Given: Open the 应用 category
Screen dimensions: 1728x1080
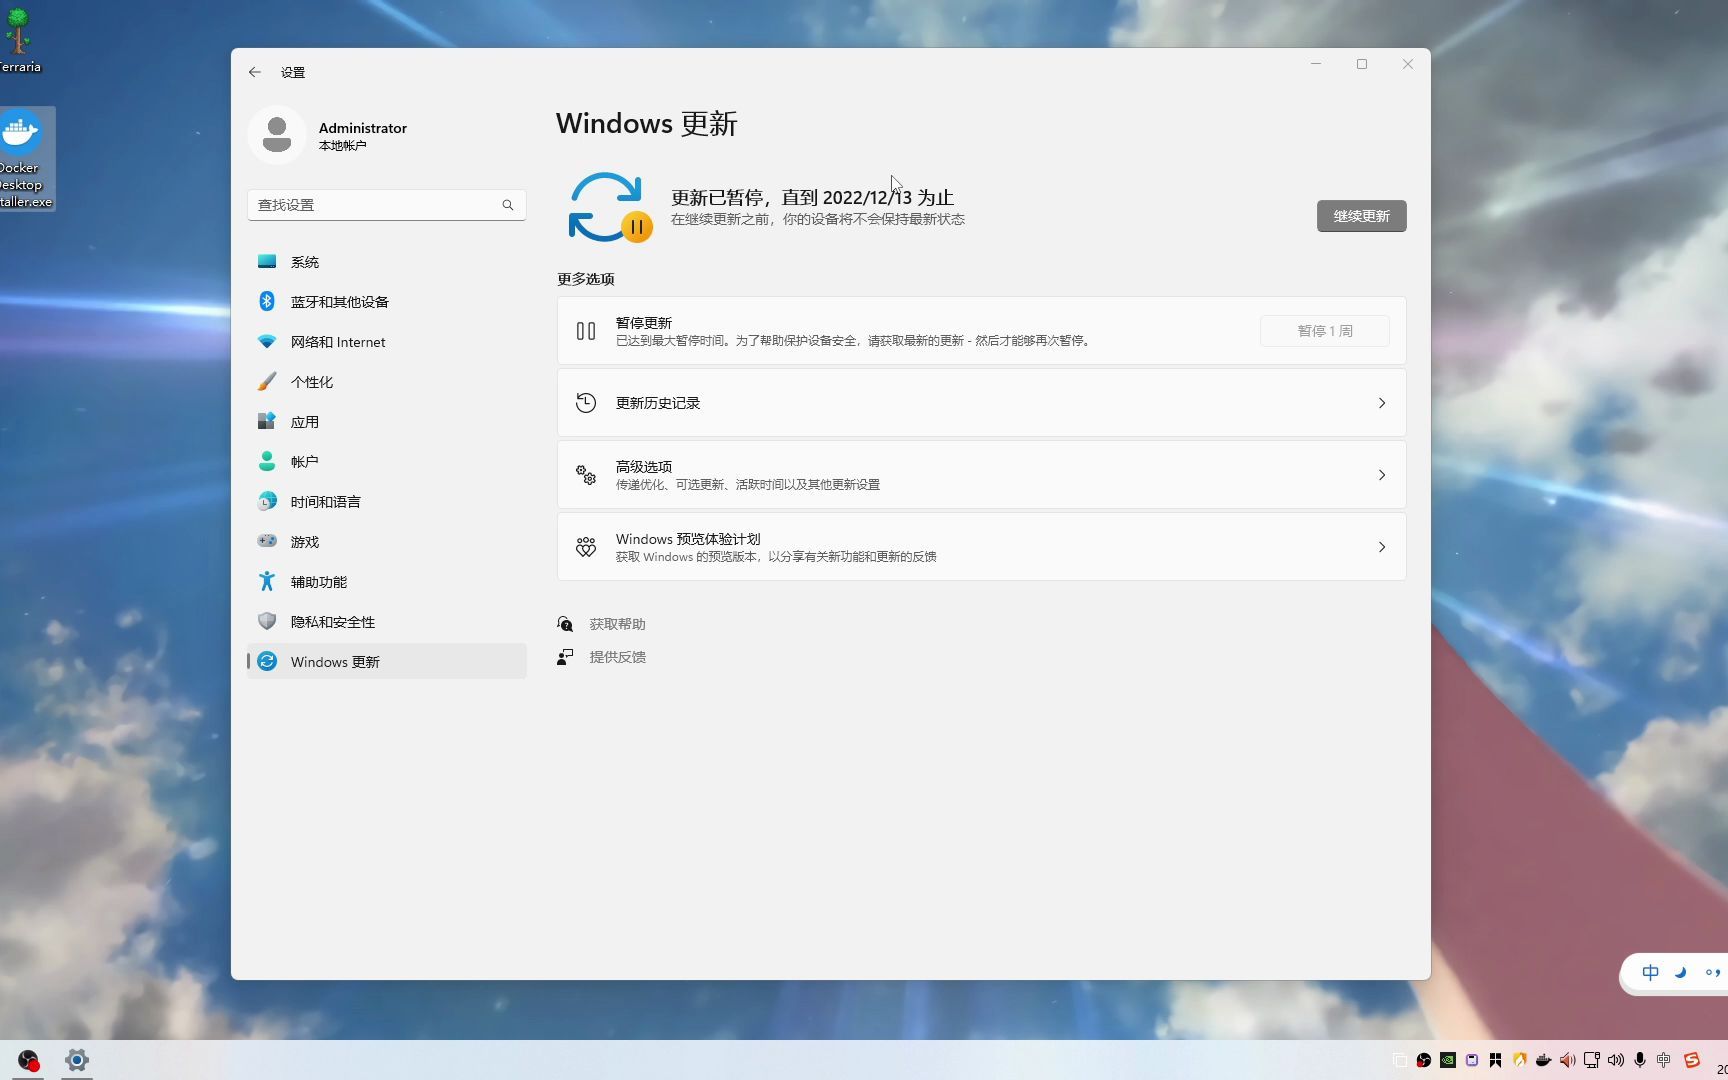Looking at the screenshot, I should tap(386, 422).
